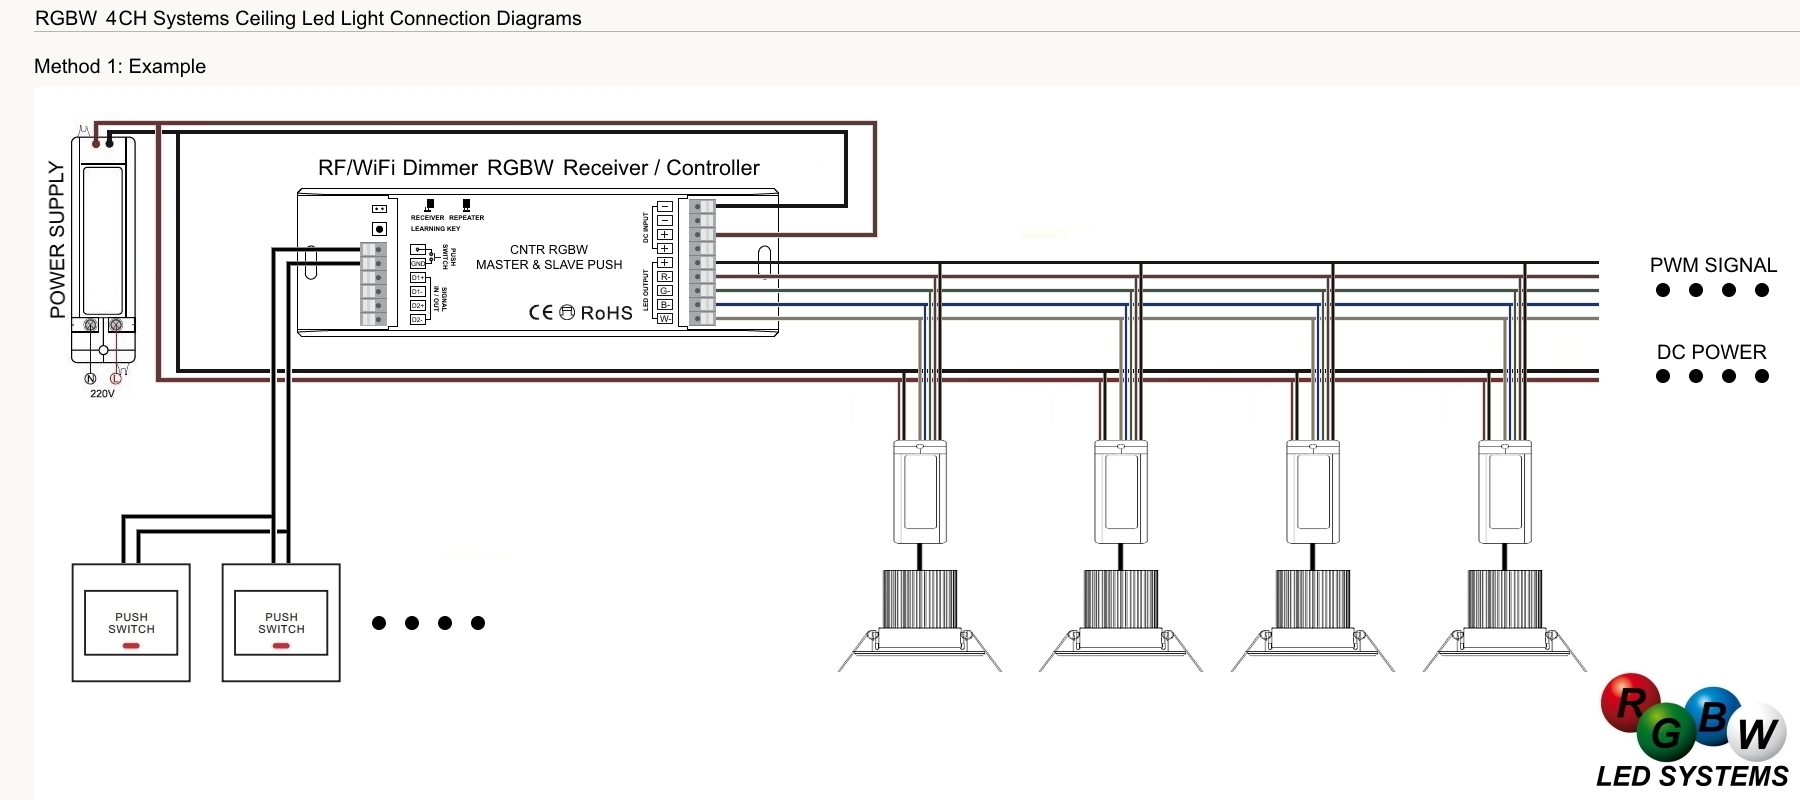
Task: Select the DC POWER label
Action: (1711, 352)
